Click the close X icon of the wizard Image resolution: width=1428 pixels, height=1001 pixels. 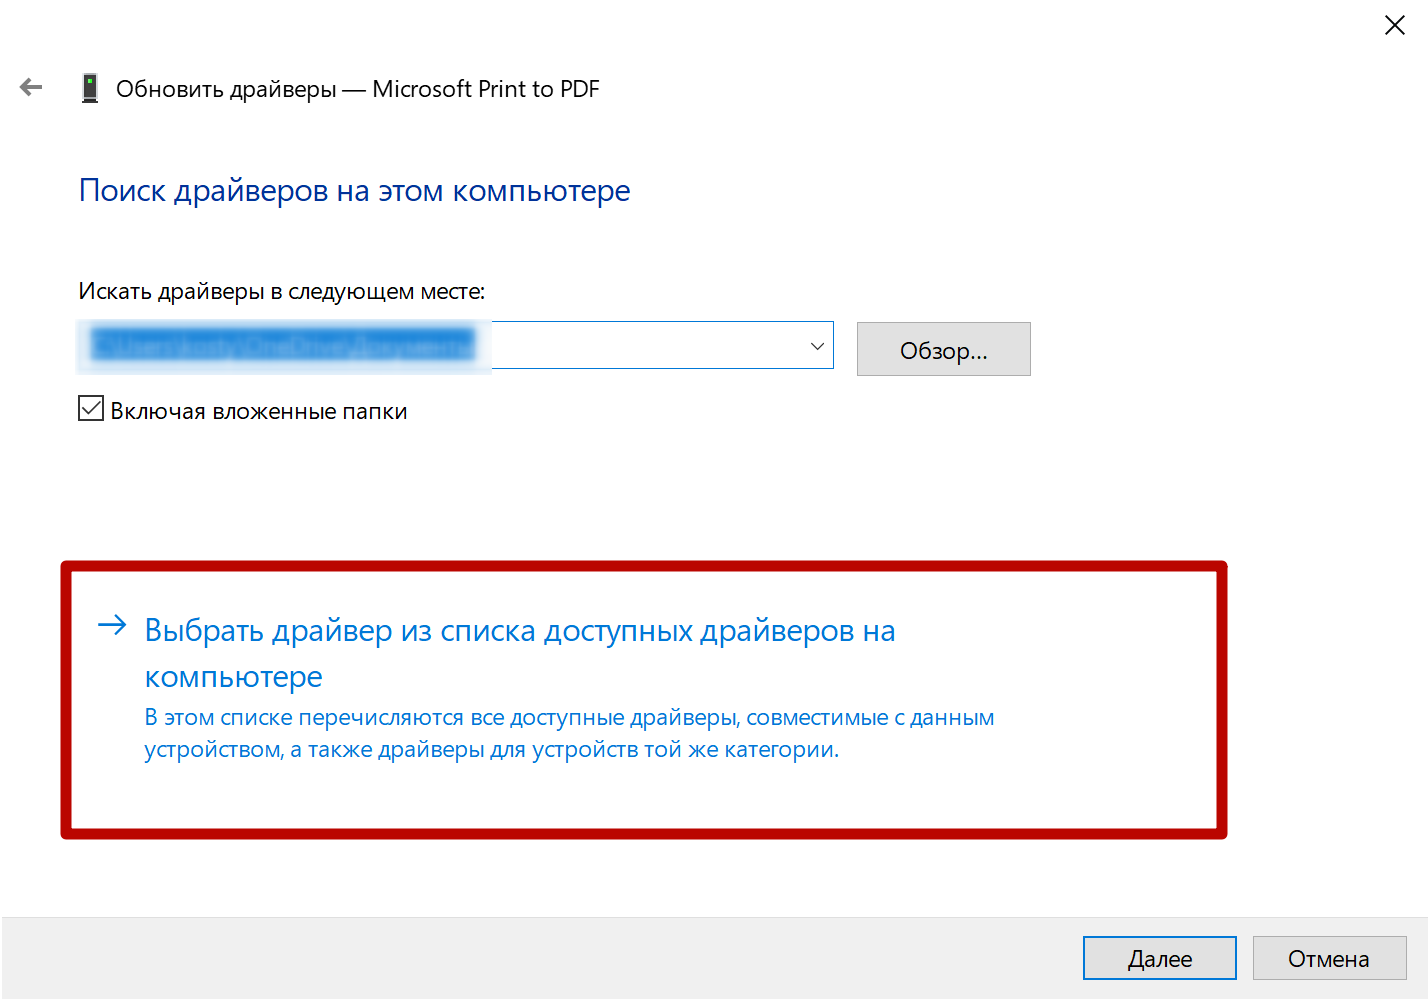(x=1395, y=25)
